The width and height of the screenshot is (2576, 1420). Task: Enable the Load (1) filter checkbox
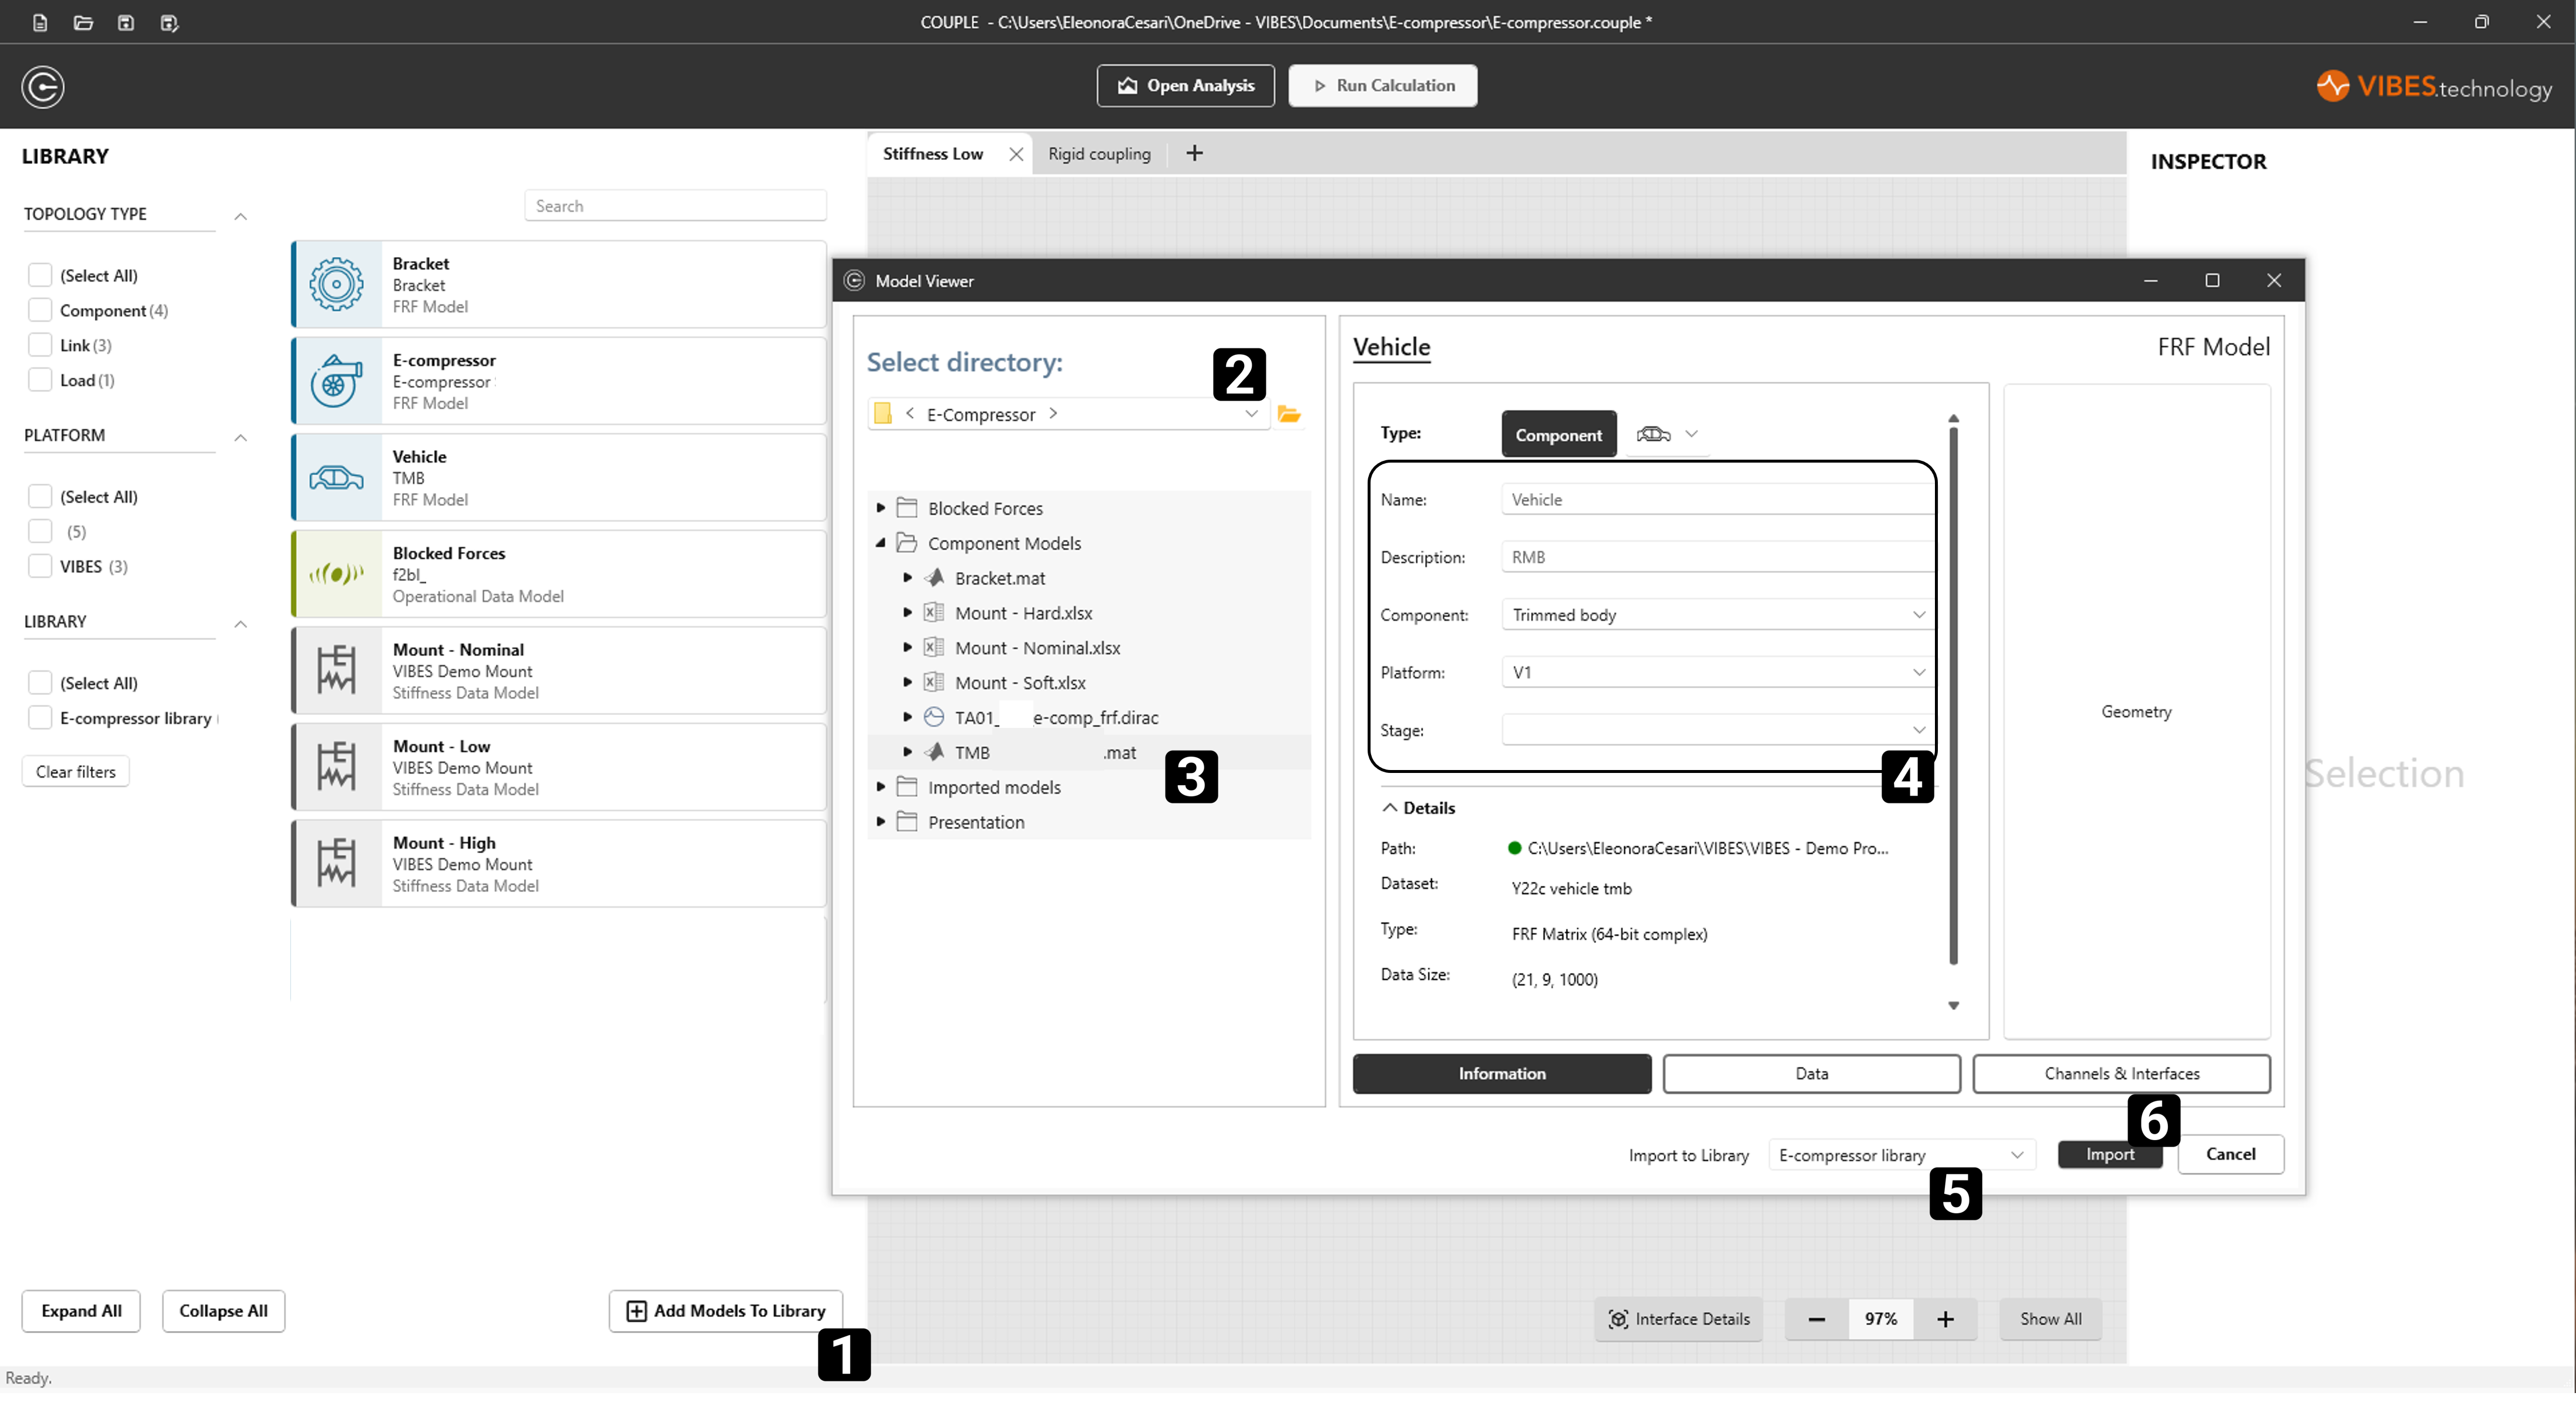tap(40, 380)
